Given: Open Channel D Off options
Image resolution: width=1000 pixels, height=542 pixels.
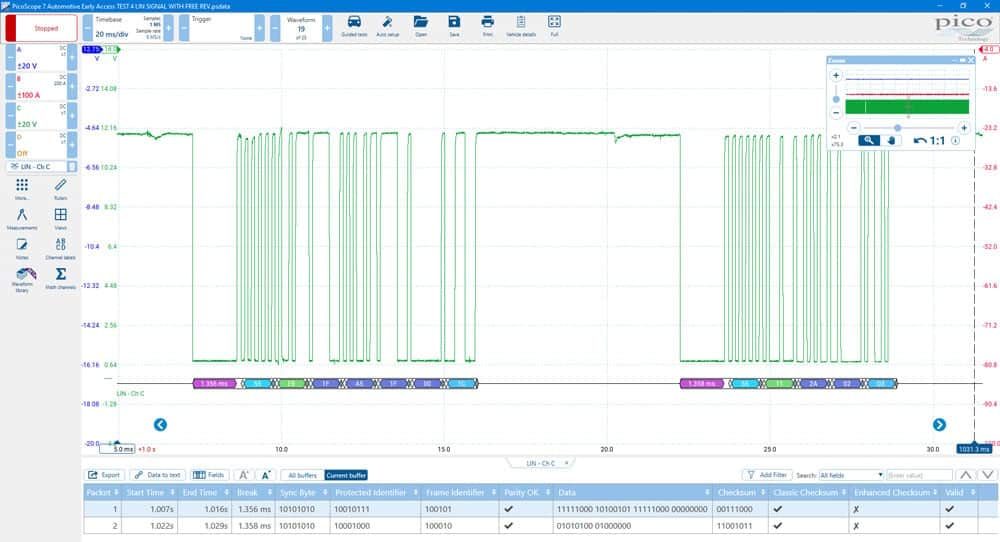Looking at the screenshot, I should pos(41,145).
